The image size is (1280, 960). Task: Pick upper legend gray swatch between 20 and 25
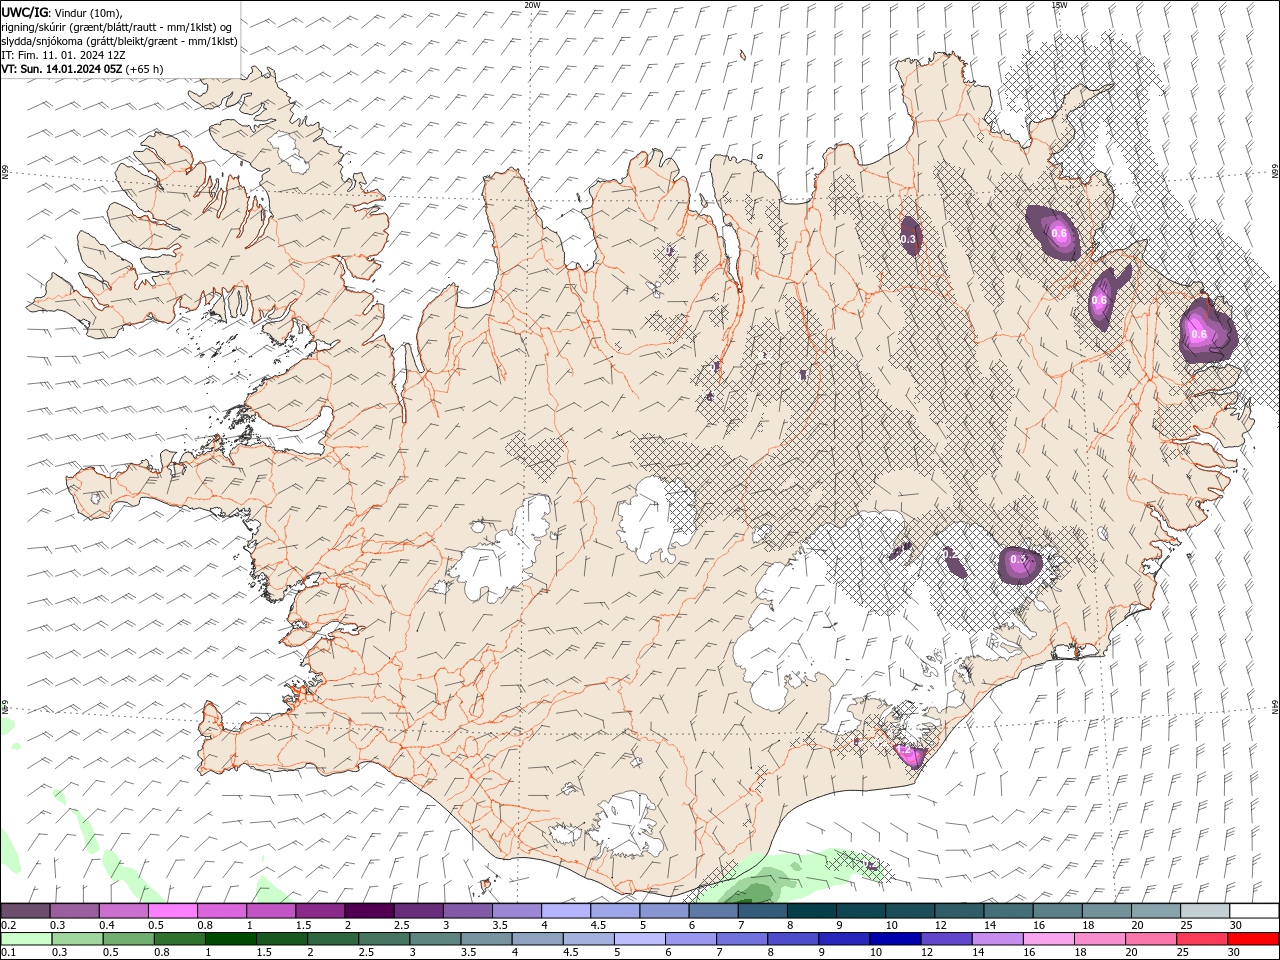coord(1156,911)
